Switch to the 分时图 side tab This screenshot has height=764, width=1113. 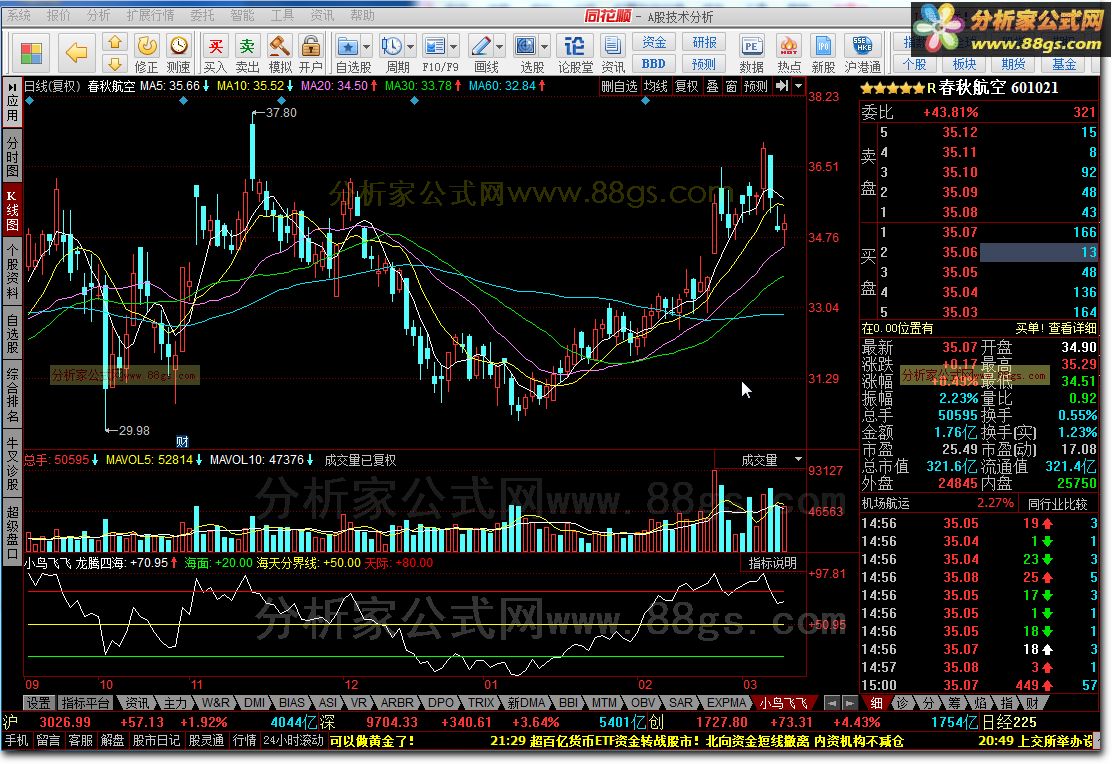coord(12,157)
